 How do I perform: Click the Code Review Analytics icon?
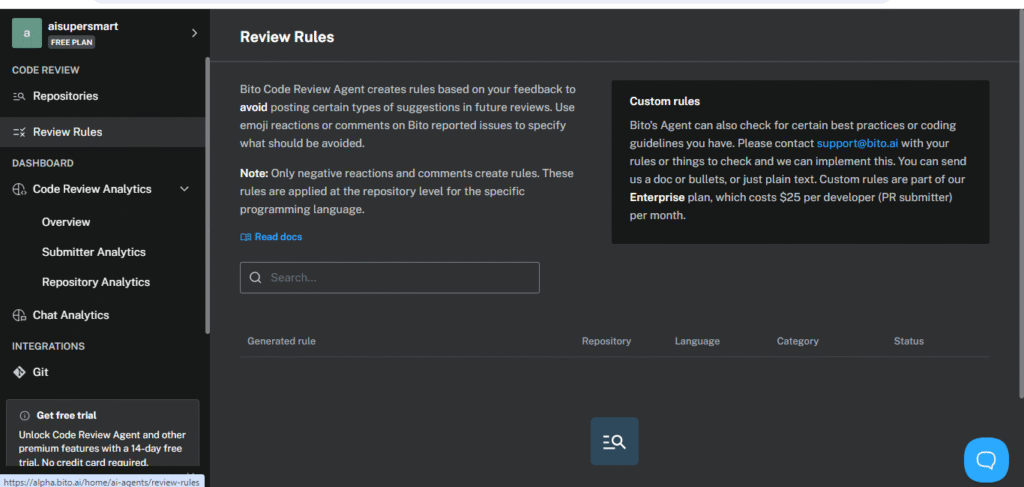19,189
